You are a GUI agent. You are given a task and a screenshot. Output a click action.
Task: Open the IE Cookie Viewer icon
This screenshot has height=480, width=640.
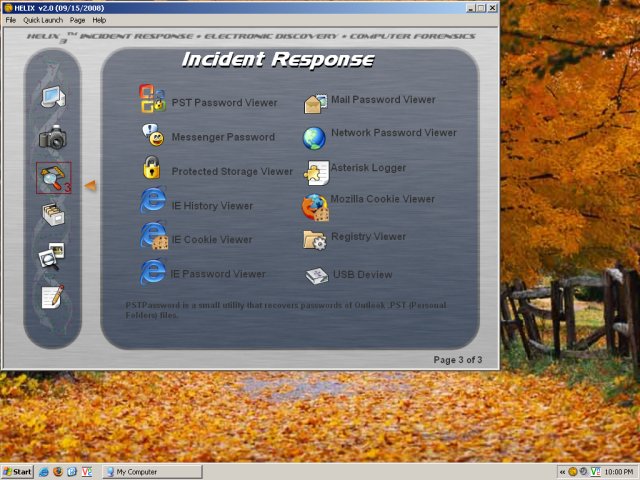coord(154,236)
